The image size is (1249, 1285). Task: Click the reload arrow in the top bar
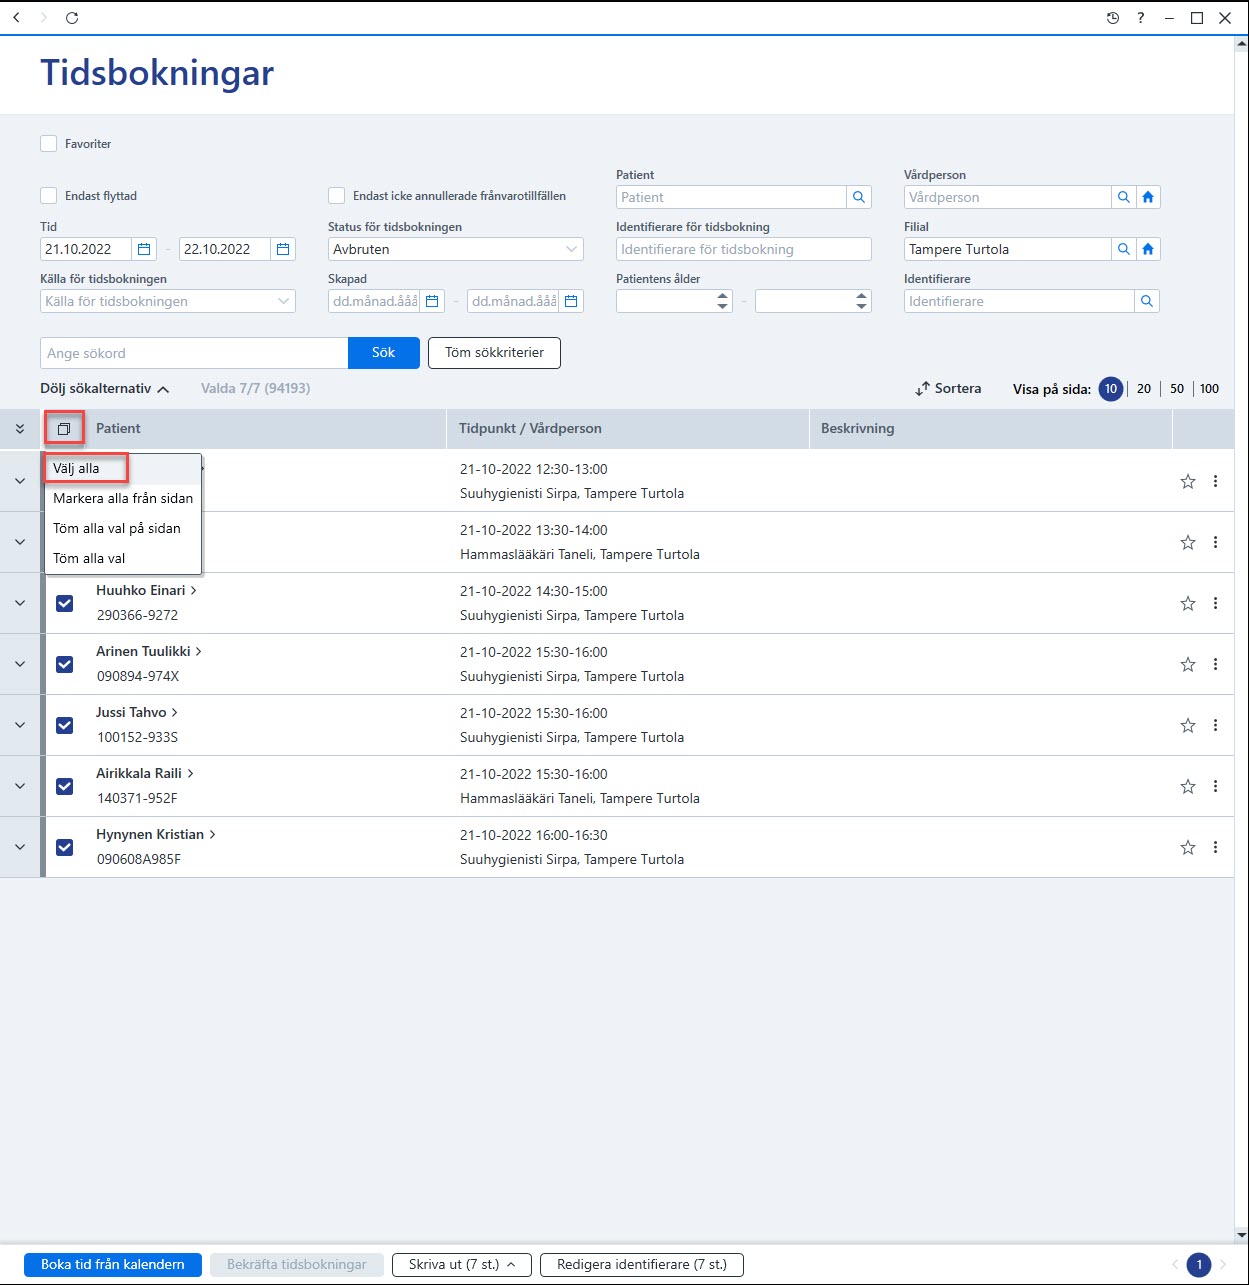tap(72, 18)
